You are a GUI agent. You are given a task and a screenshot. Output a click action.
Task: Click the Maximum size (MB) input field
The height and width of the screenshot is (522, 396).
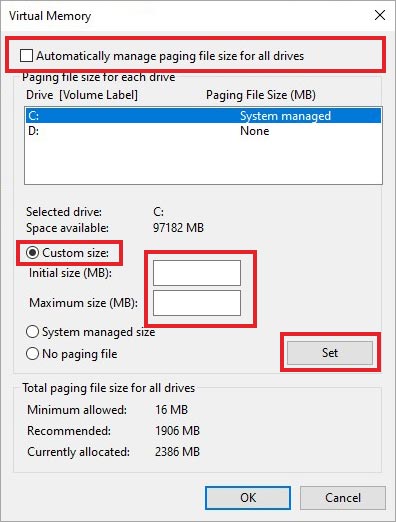[x=197, y=303]
